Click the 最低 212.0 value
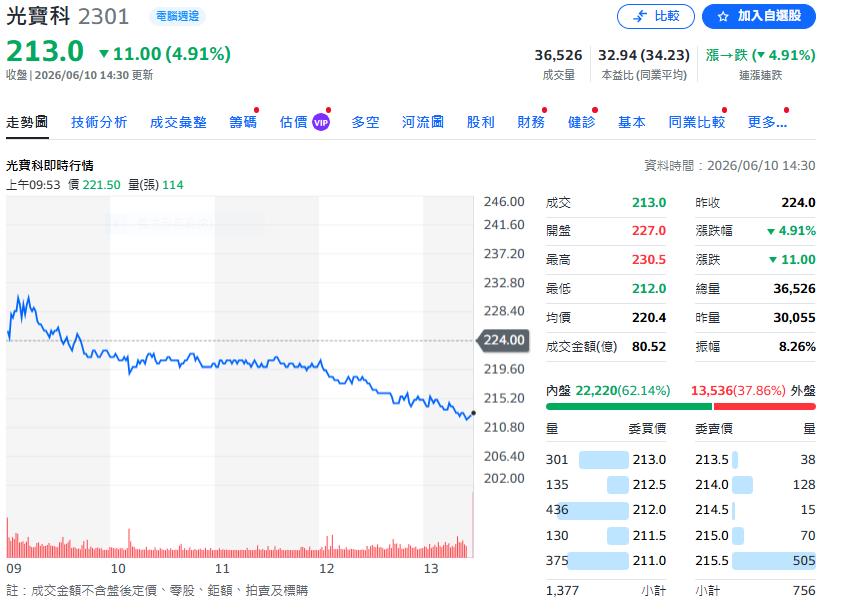Image resolution: width=843 pixels, height=610 pixels. tap(649, 289)
